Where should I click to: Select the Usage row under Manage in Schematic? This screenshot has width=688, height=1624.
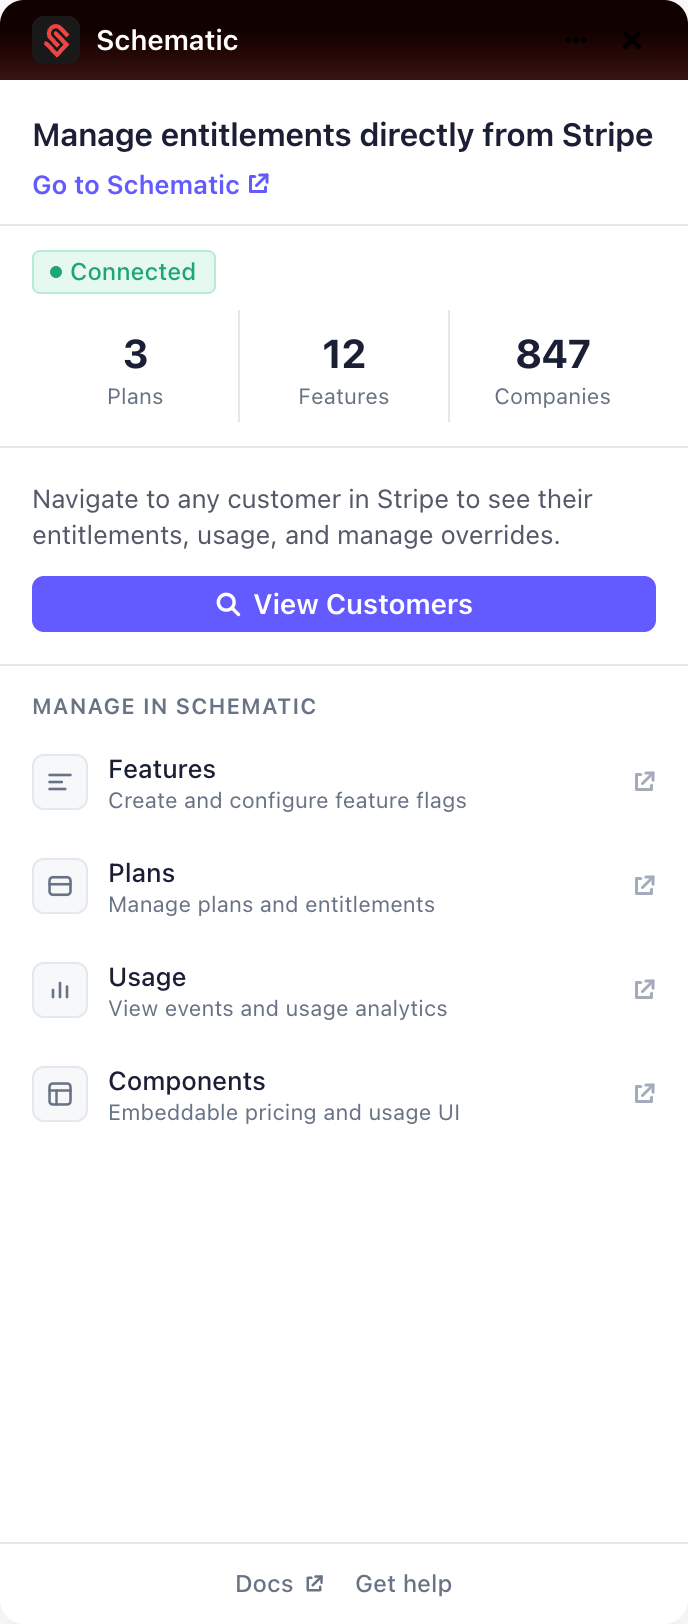(278, 990)
